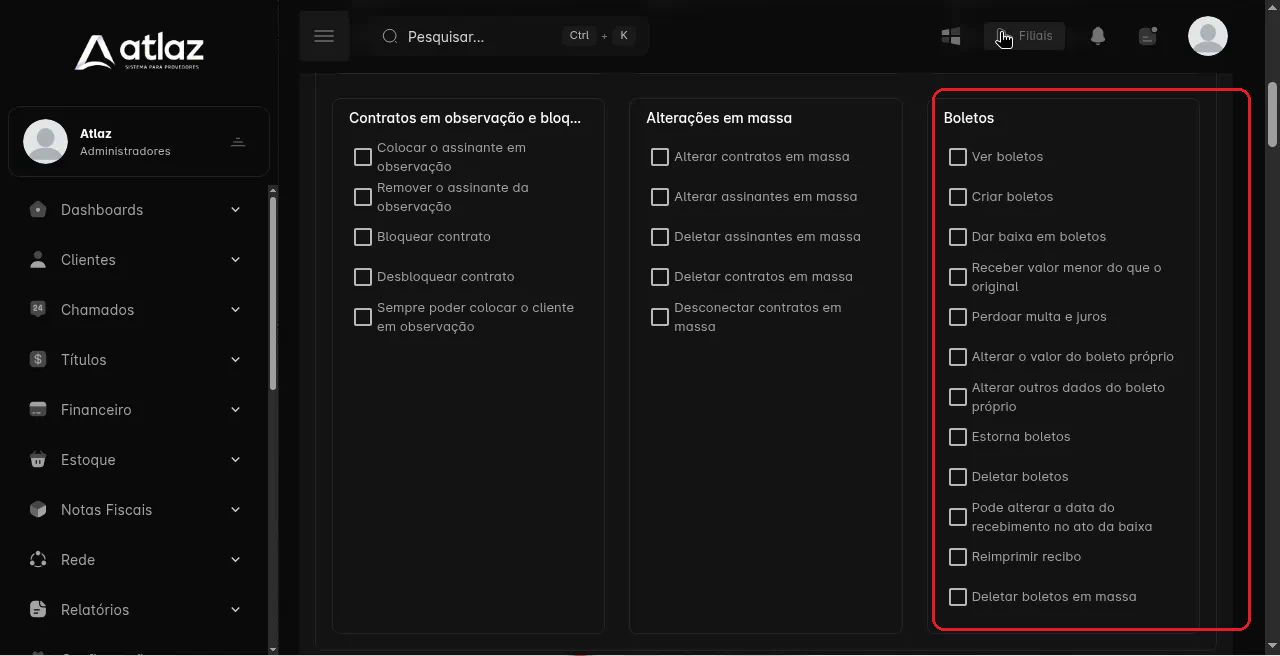Enable Ver boletos permission
This screenshot has width=1280, height=656.
click(958, 157)
